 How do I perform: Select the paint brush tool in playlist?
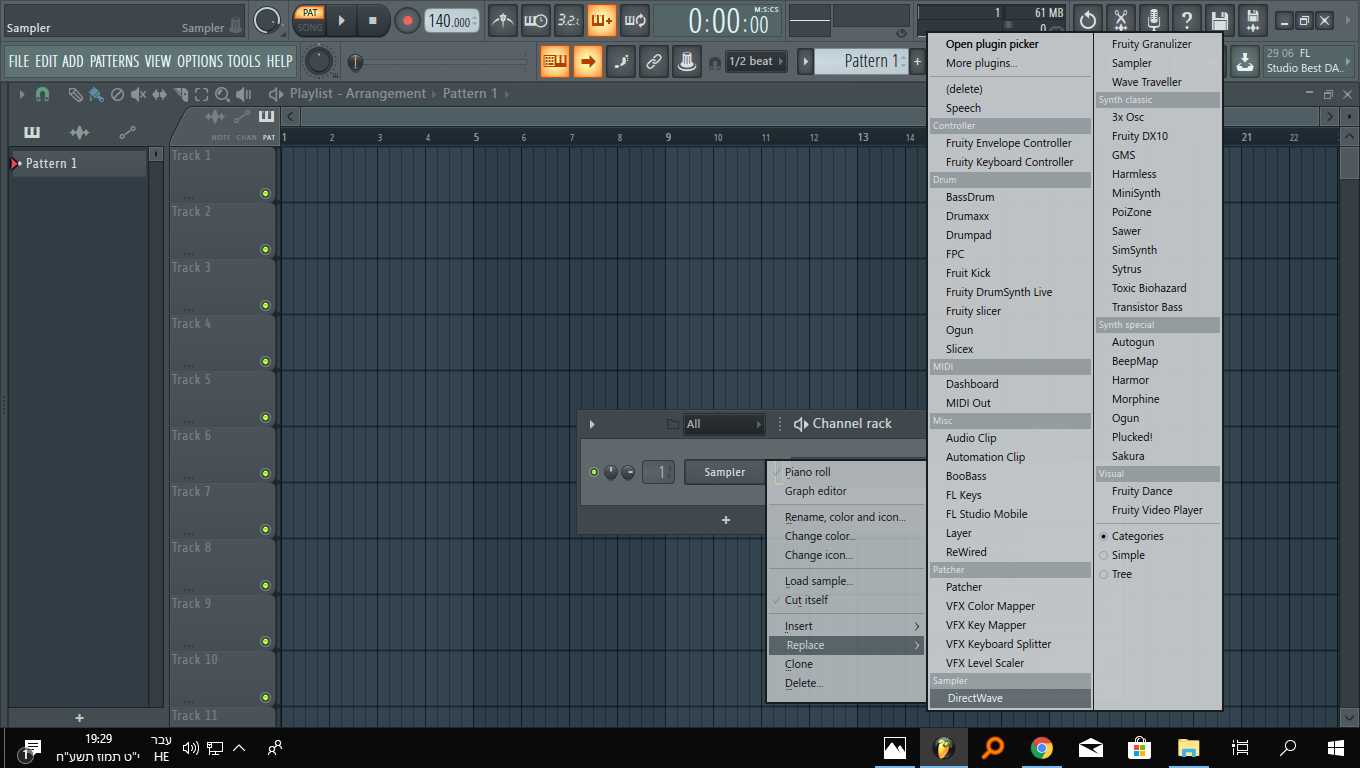tap(96, 94)
